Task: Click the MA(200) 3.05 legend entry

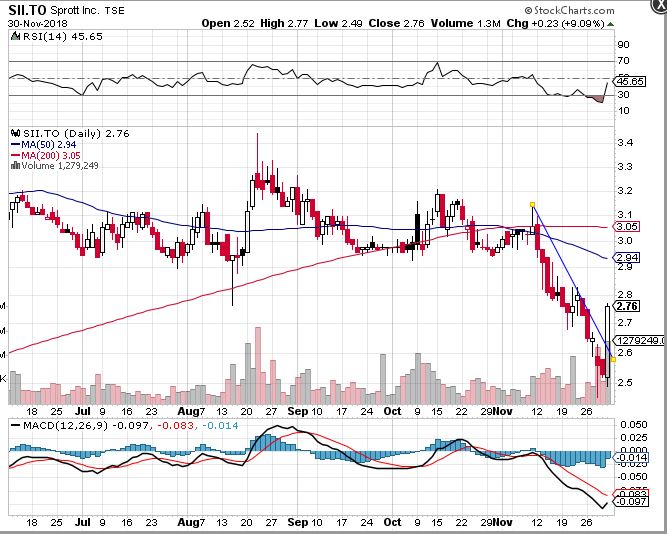Action: tap(46, 156)
